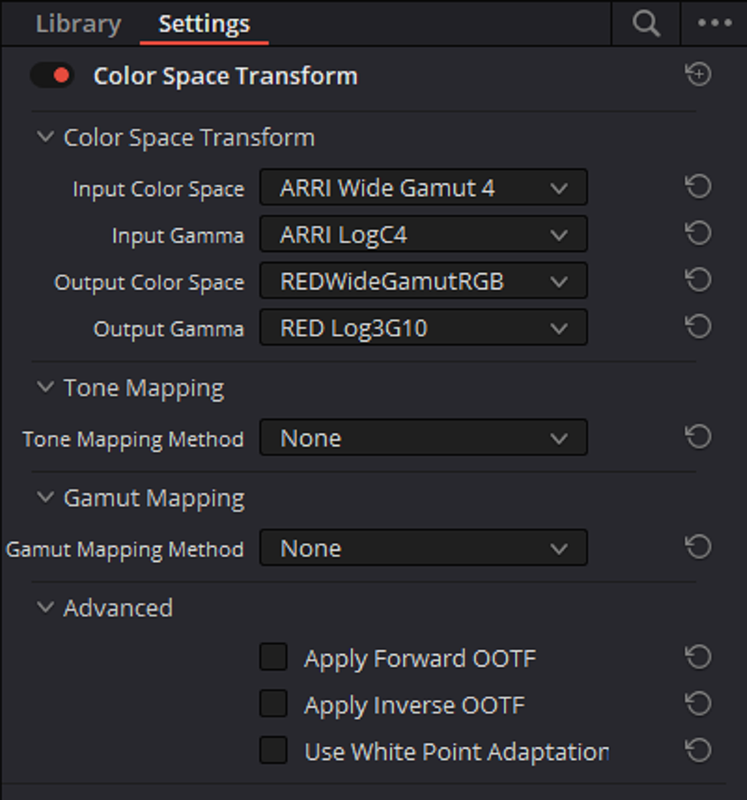747x800 pixels.
Task: Reset the Input Color Space value
Action: [698, 186]
